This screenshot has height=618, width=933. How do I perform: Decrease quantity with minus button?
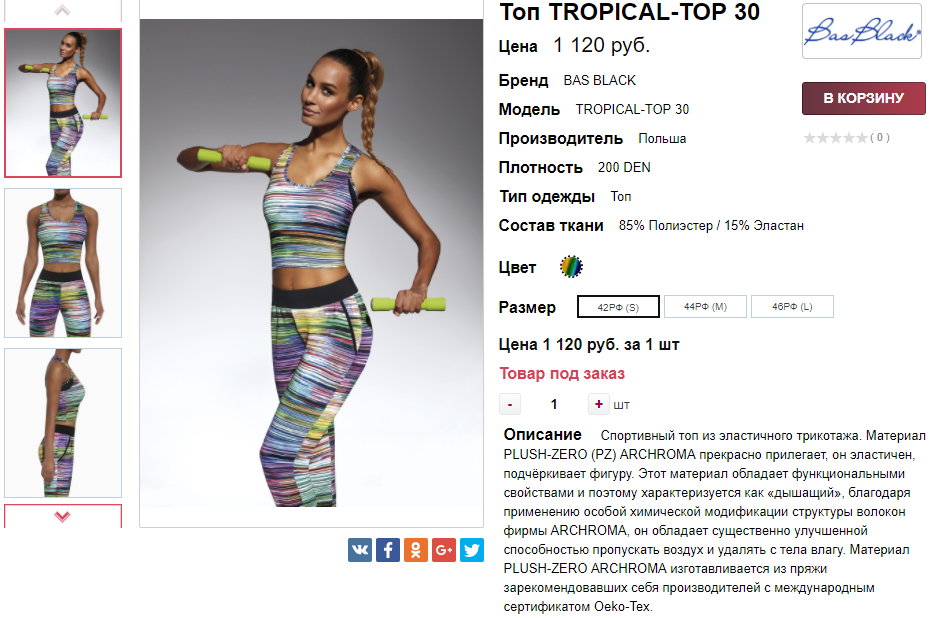pos(510,404)
